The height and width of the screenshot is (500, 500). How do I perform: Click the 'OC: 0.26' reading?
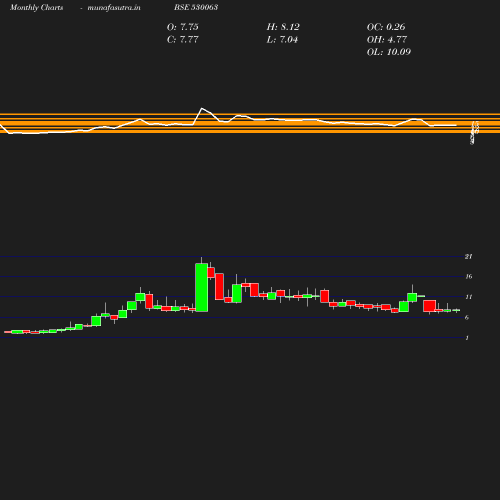[x=386, y=27]
